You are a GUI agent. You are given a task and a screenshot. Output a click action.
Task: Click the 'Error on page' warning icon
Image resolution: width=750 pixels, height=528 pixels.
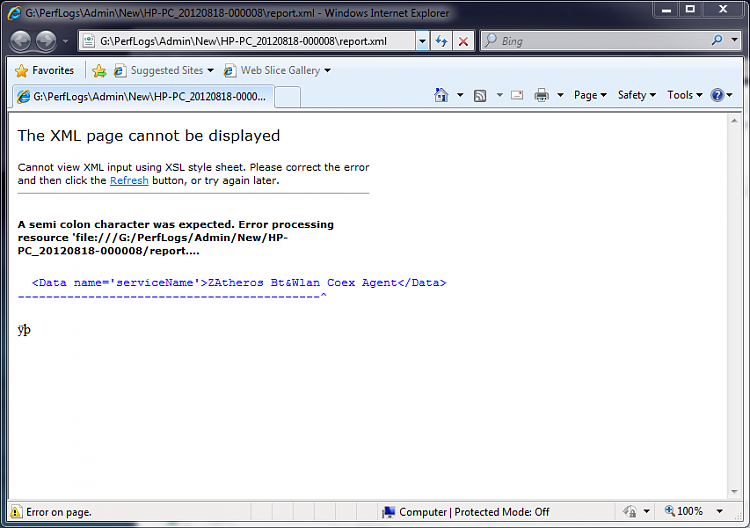tap(15, 512)
